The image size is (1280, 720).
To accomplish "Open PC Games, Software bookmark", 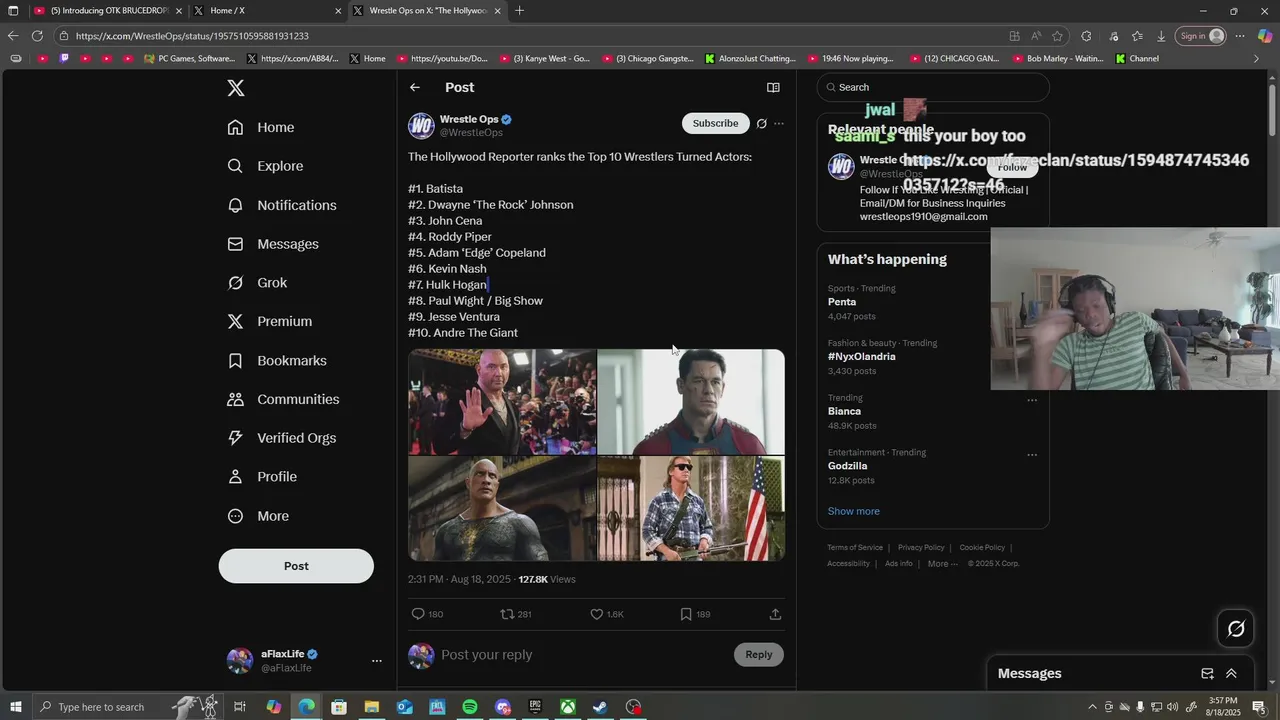I will [x=189, y=58].
